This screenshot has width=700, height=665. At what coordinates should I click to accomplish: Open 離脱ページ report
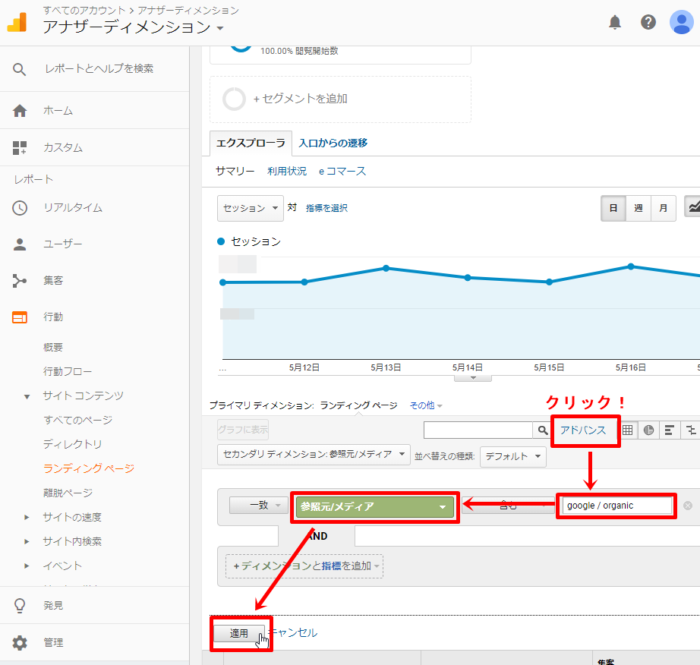(68, 493)
